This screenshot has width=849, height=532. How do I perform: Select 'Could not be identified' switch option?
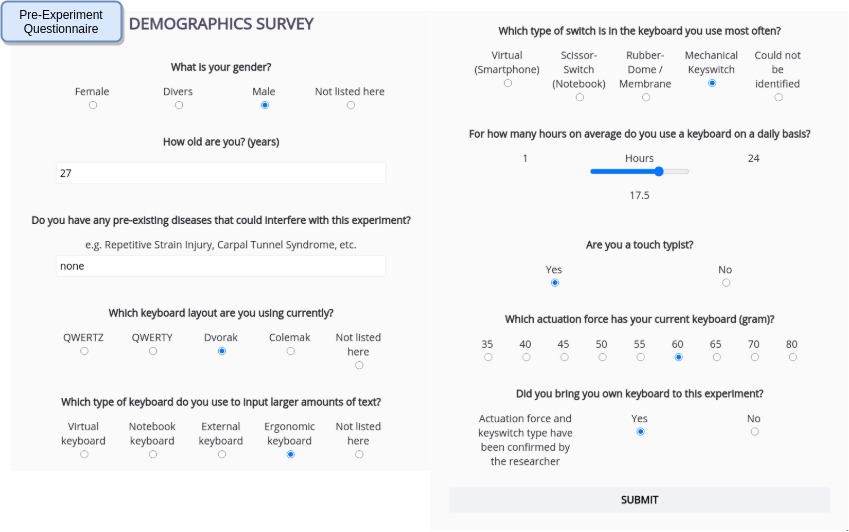tap(778, 97)
